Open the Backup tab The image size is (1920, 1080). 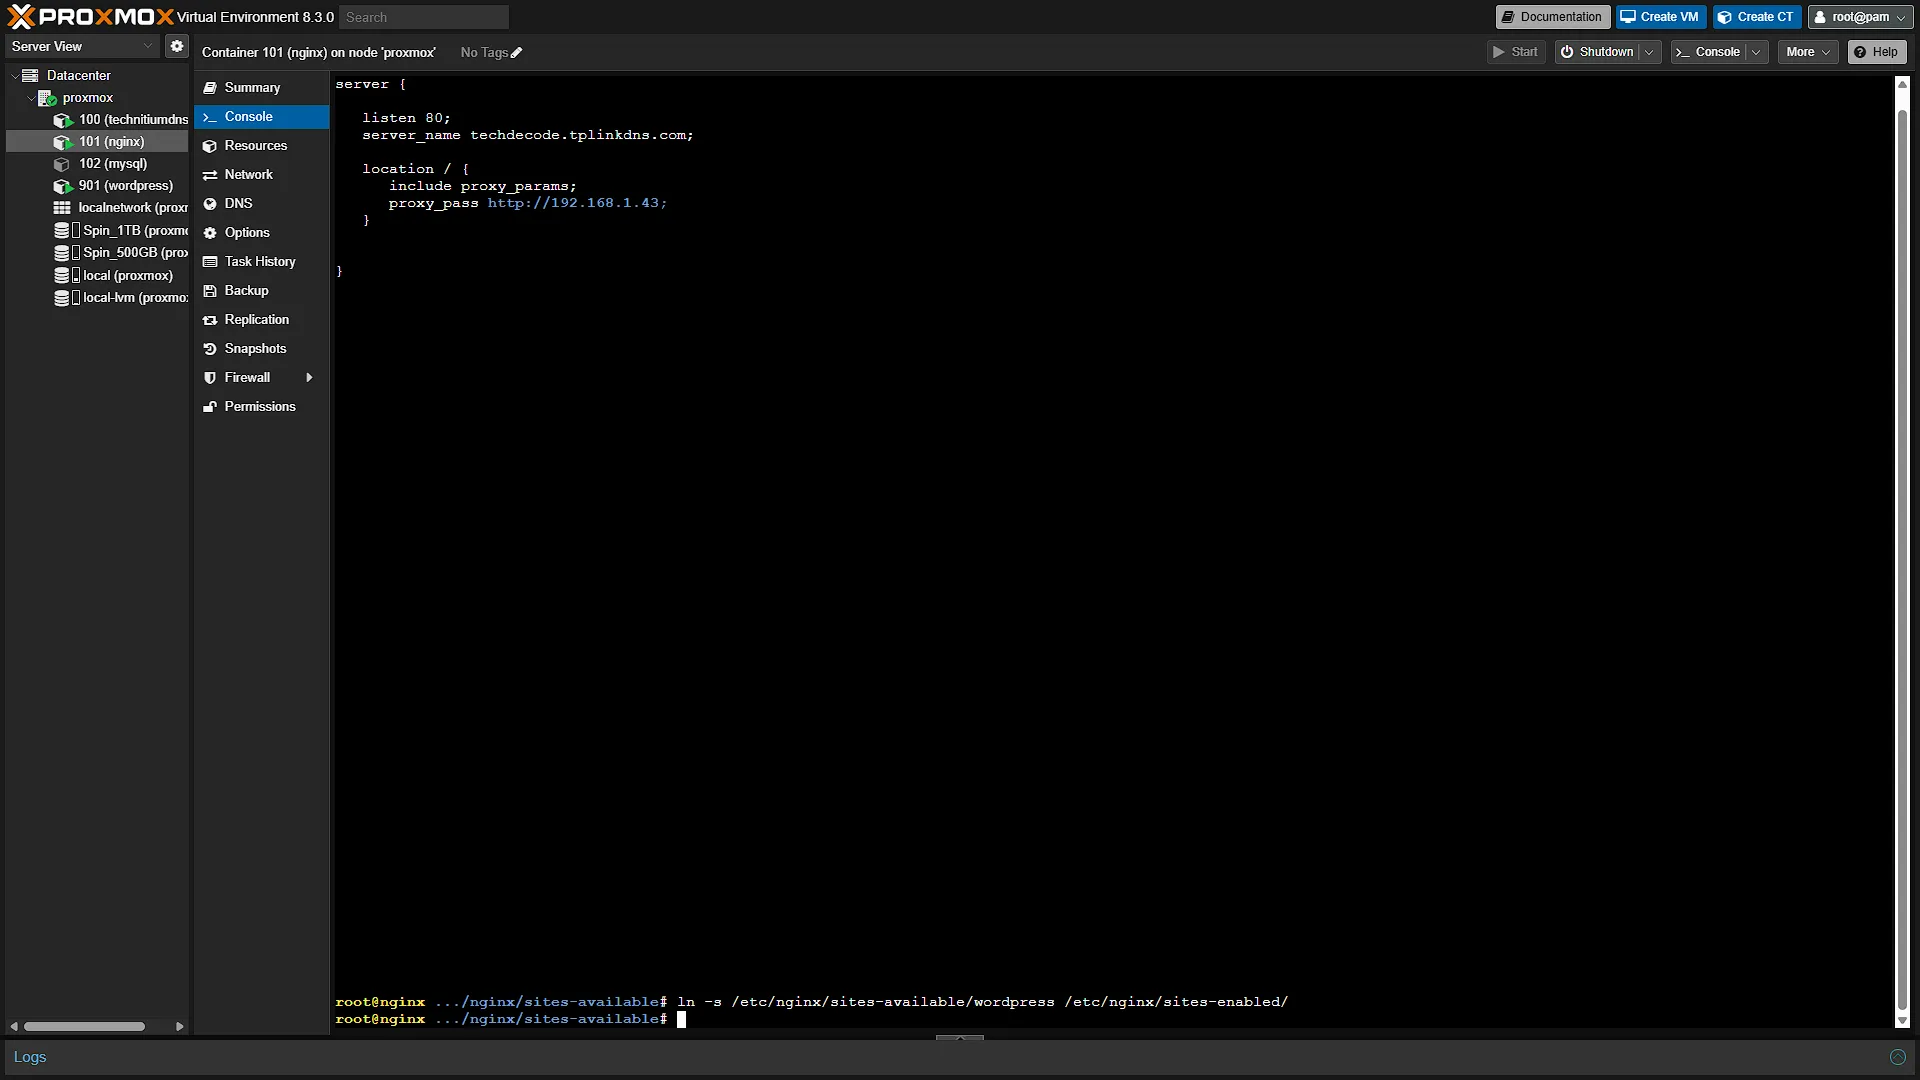coord(261,291)
